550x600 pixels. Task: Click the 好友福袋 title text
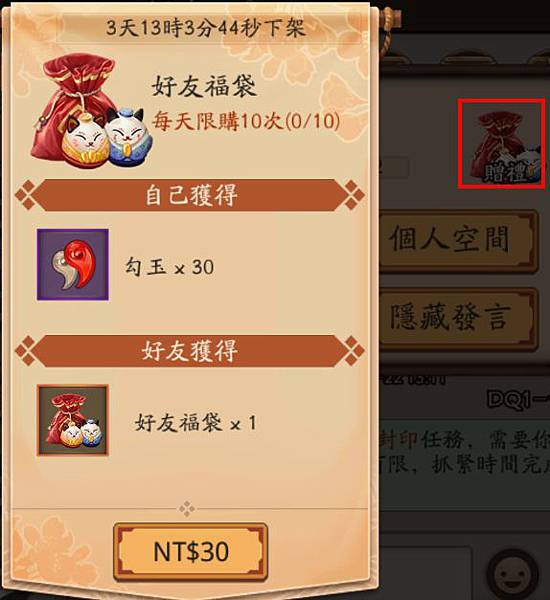click(x=204, y=86)
